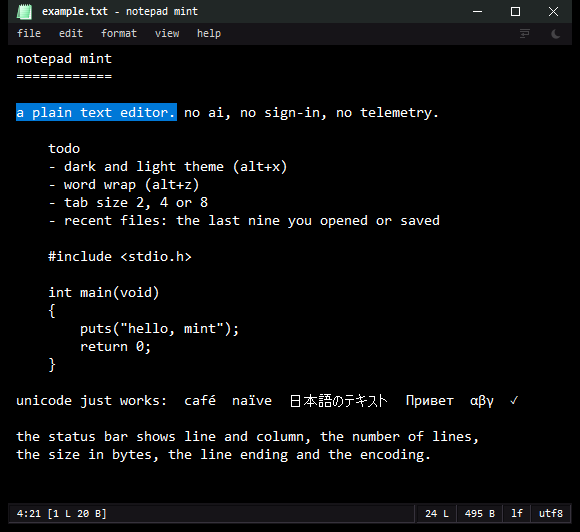Open the view menu
This screenshot has width=580, height=532.
pos(167,33)
